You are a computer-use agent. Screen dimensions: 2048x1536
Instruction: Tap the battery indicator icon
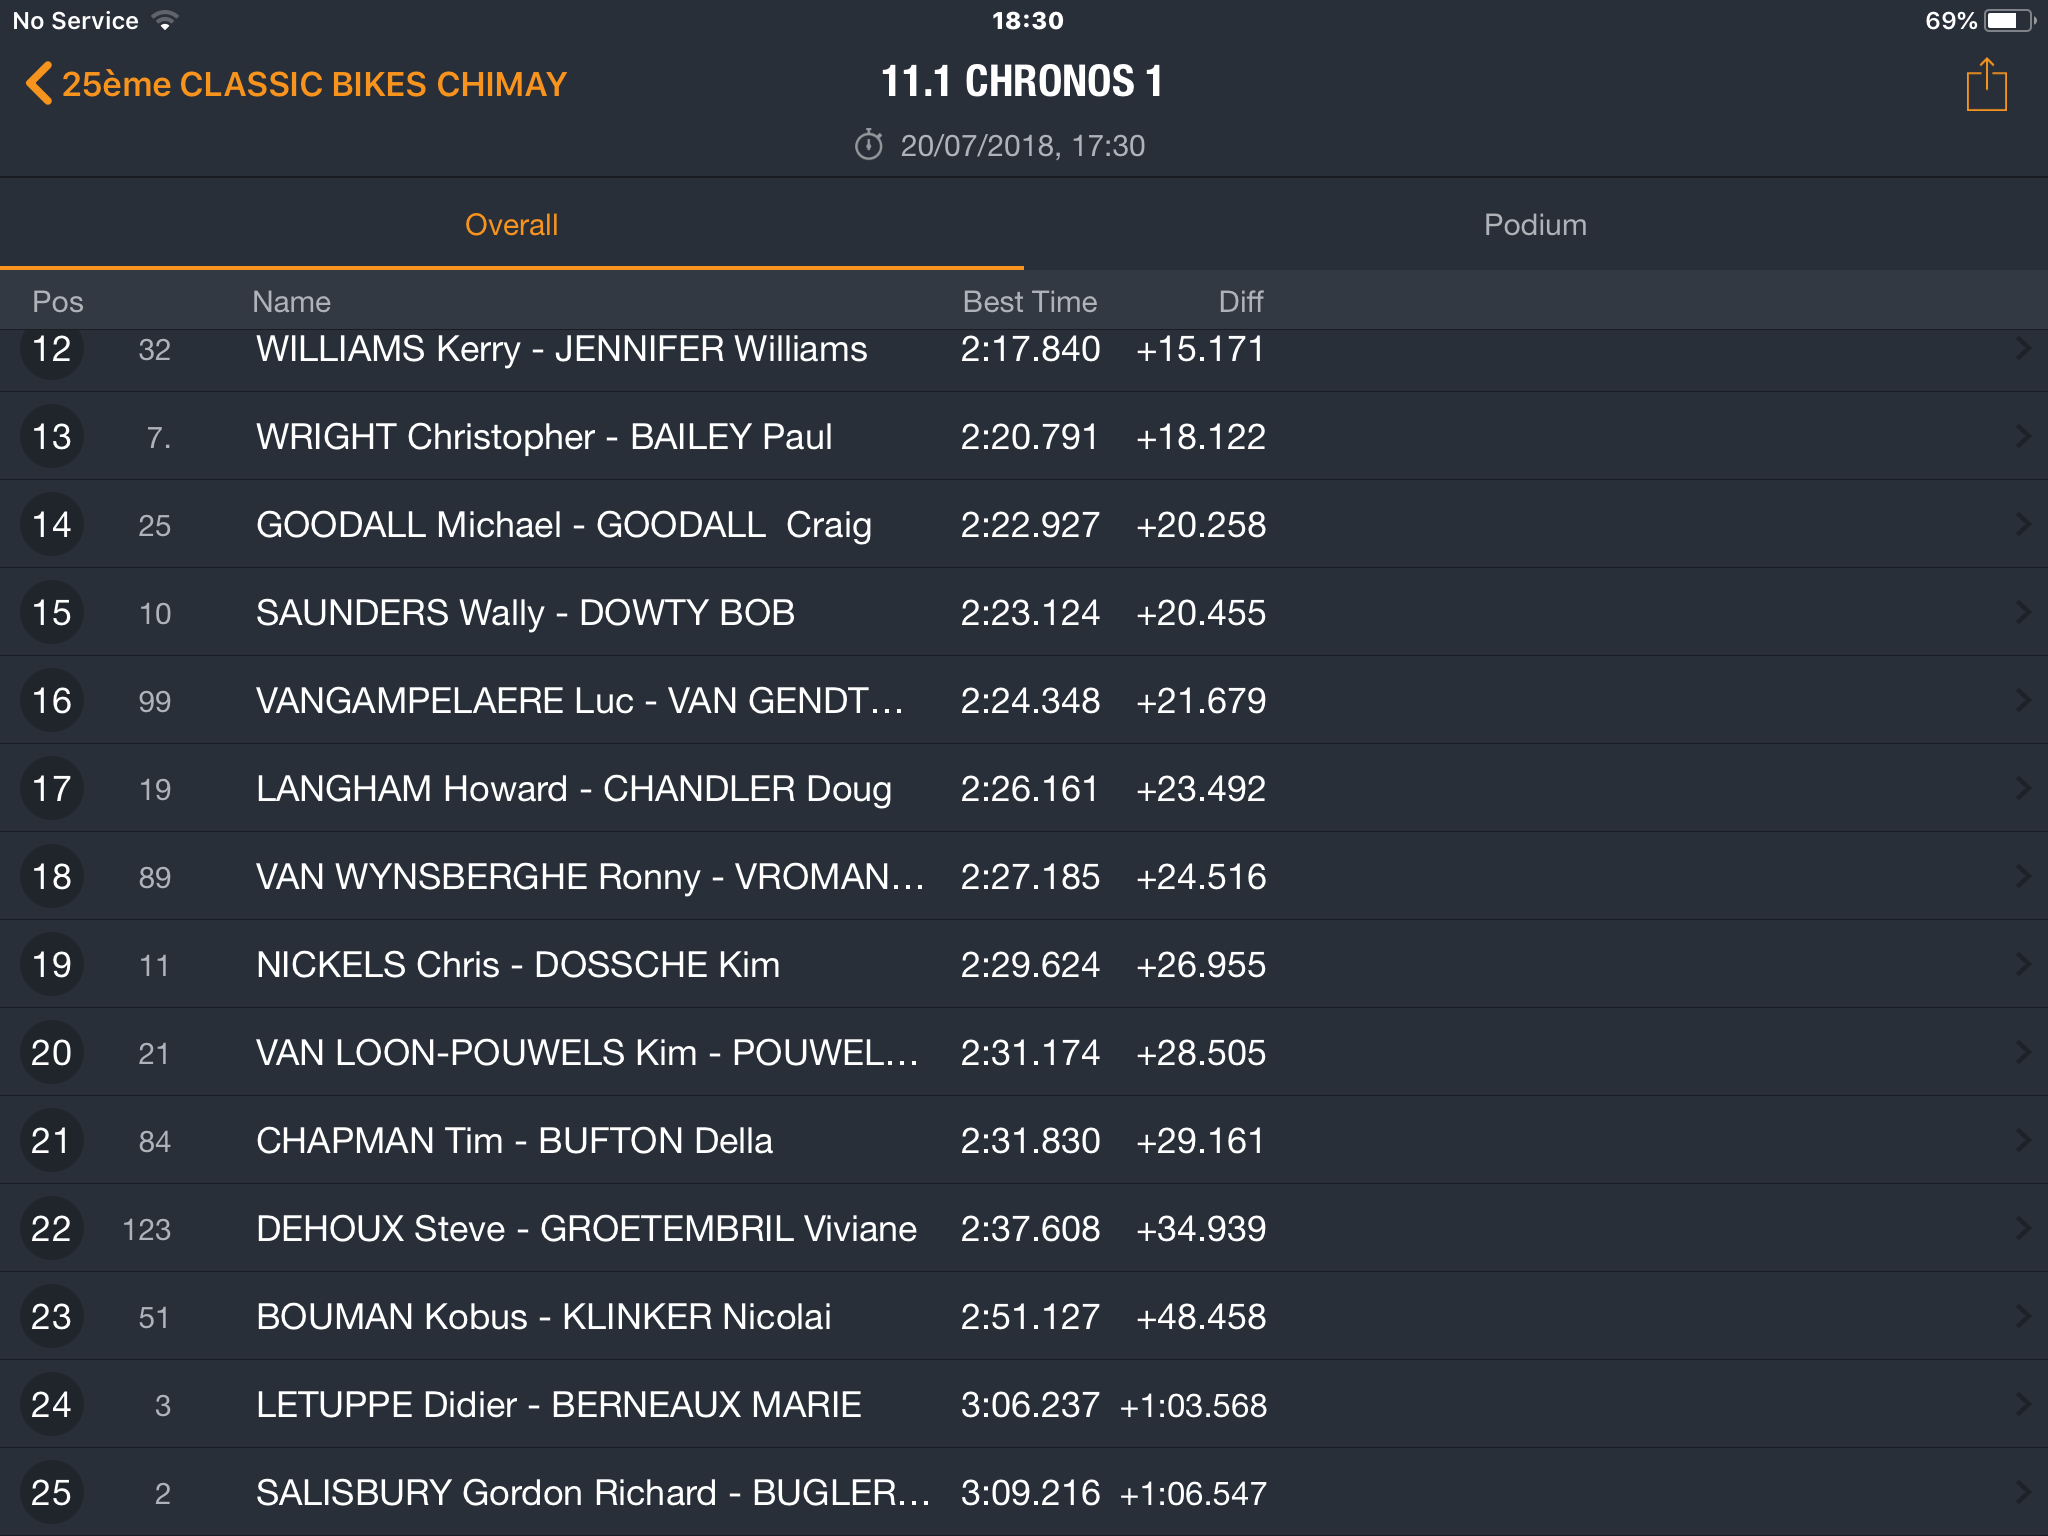pos(2009,20)
